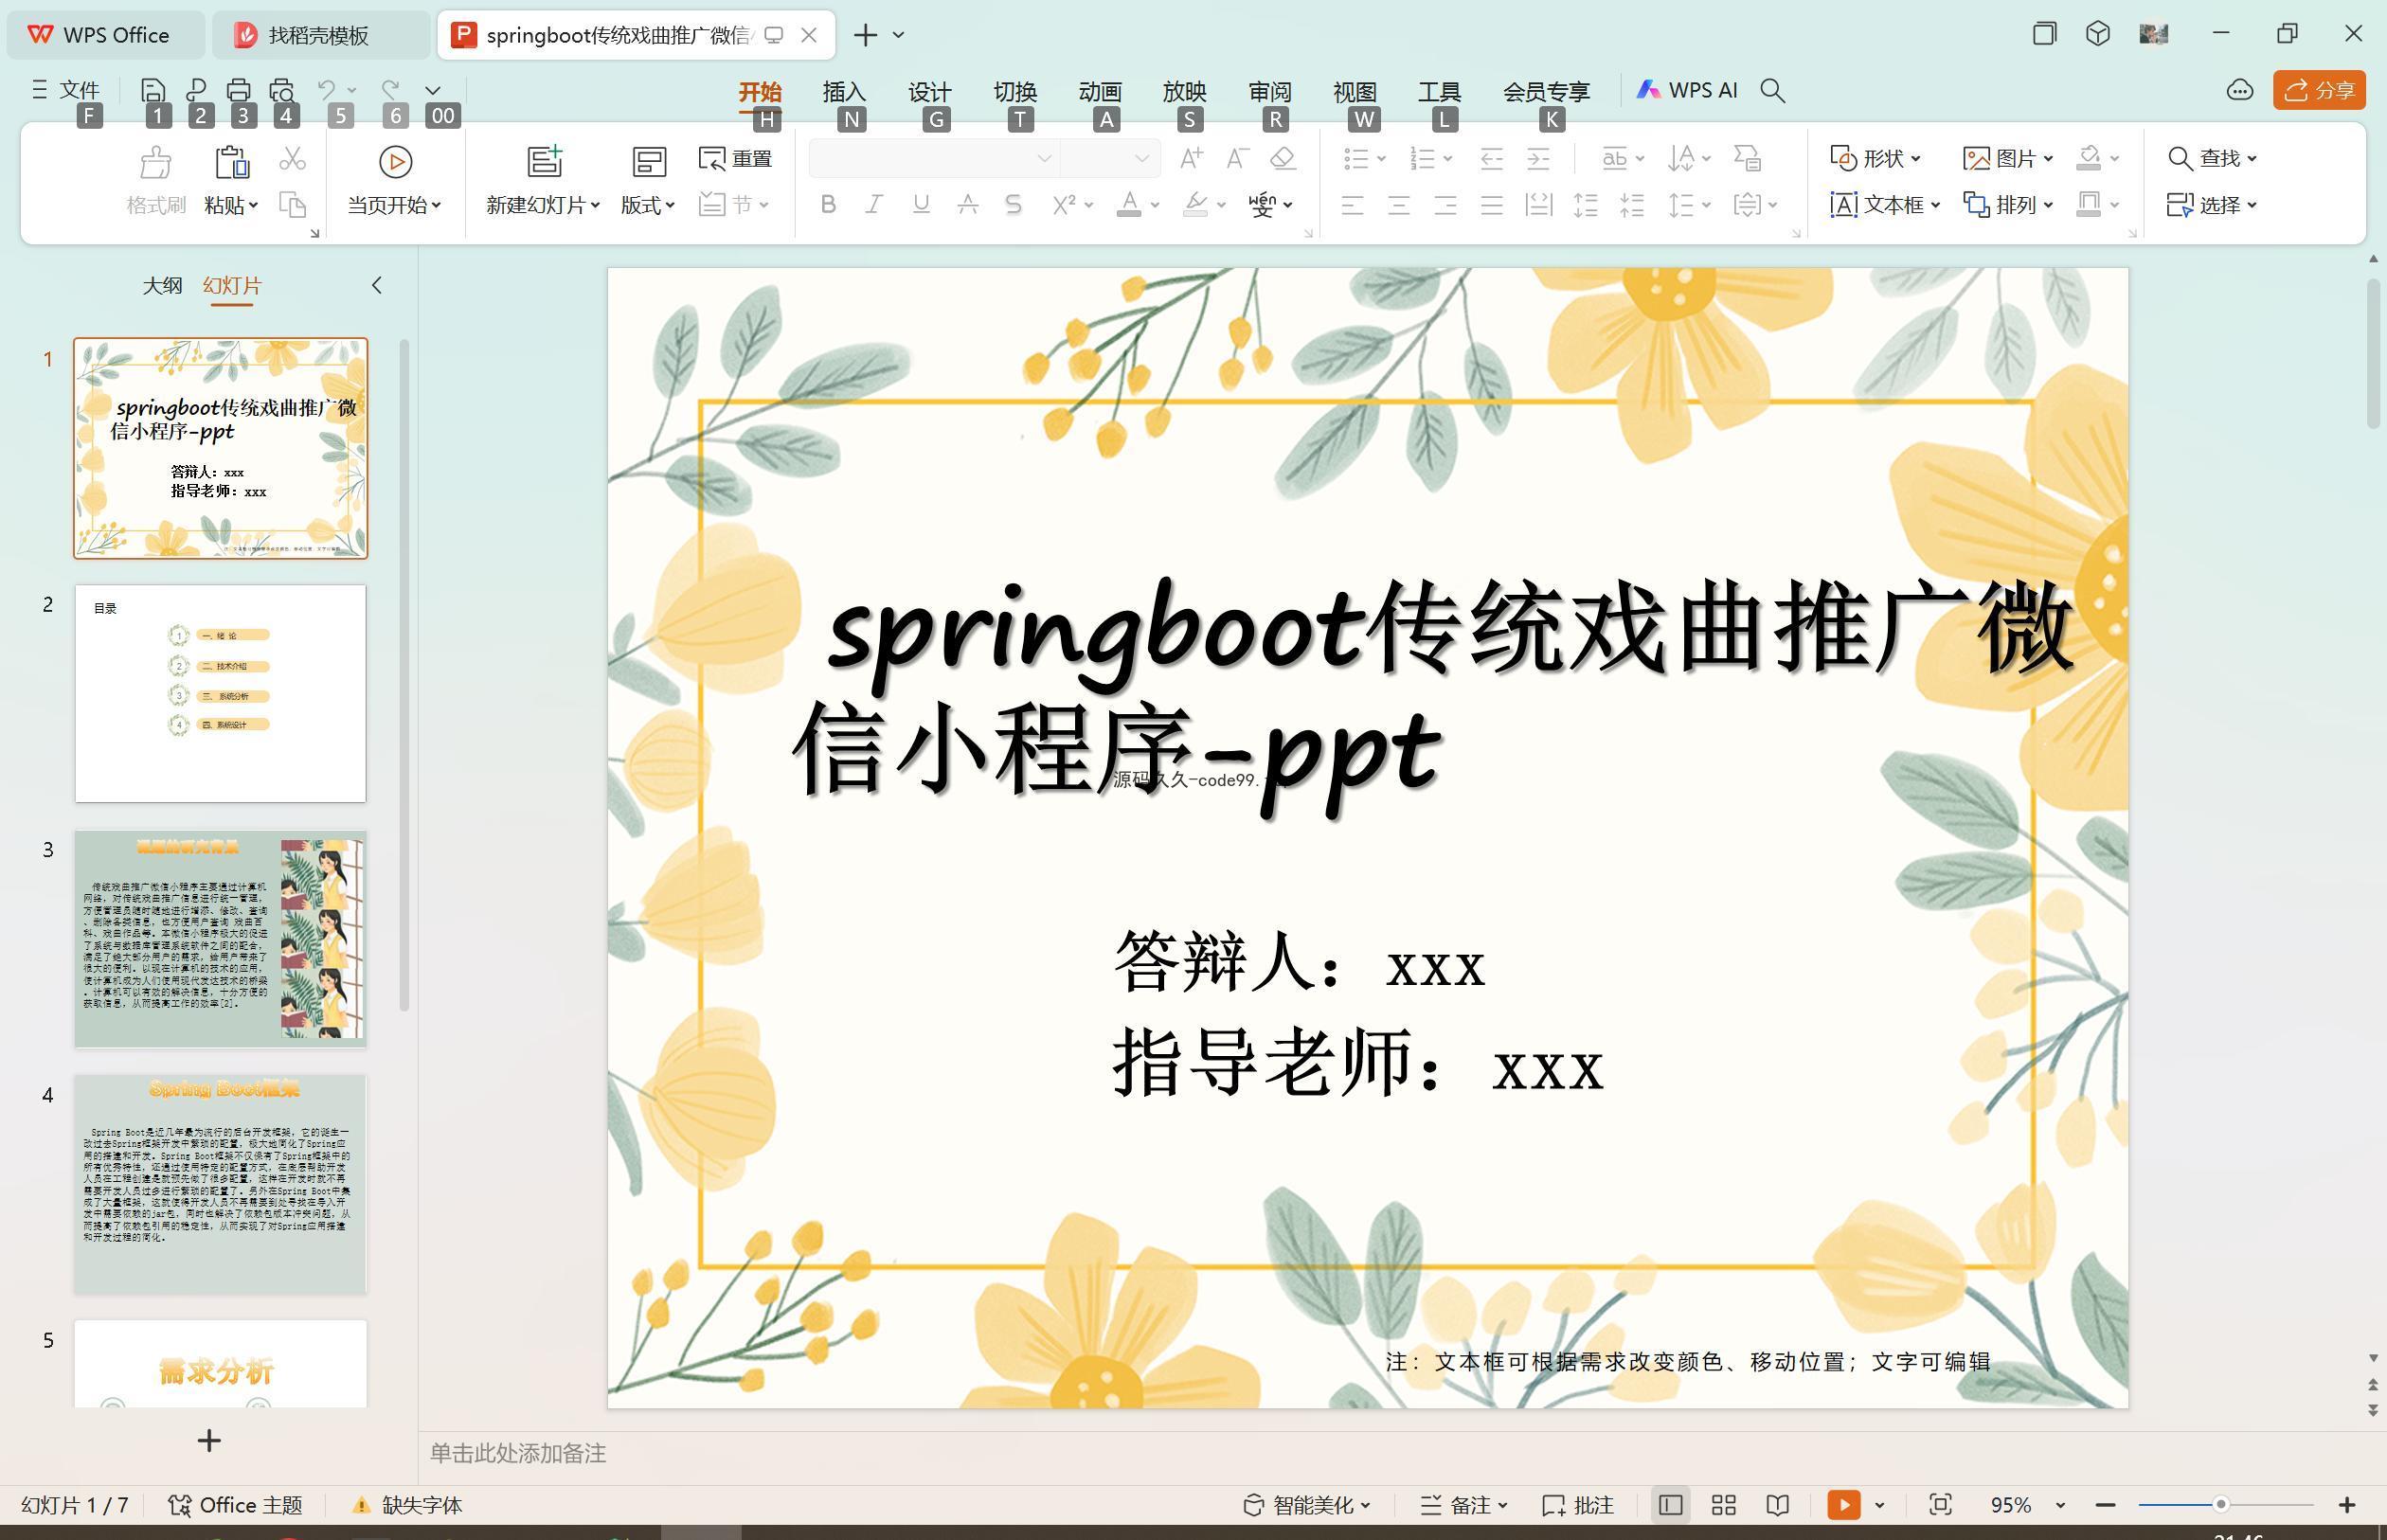The image size is (2387, 1540).
Task: Click the Redo arrow icon
Action: (391, 90)
